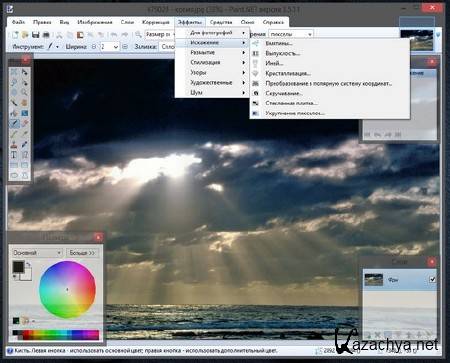Select the Text tool
The width and height of the screenshot is (450, 363).
tap(14, 155)
